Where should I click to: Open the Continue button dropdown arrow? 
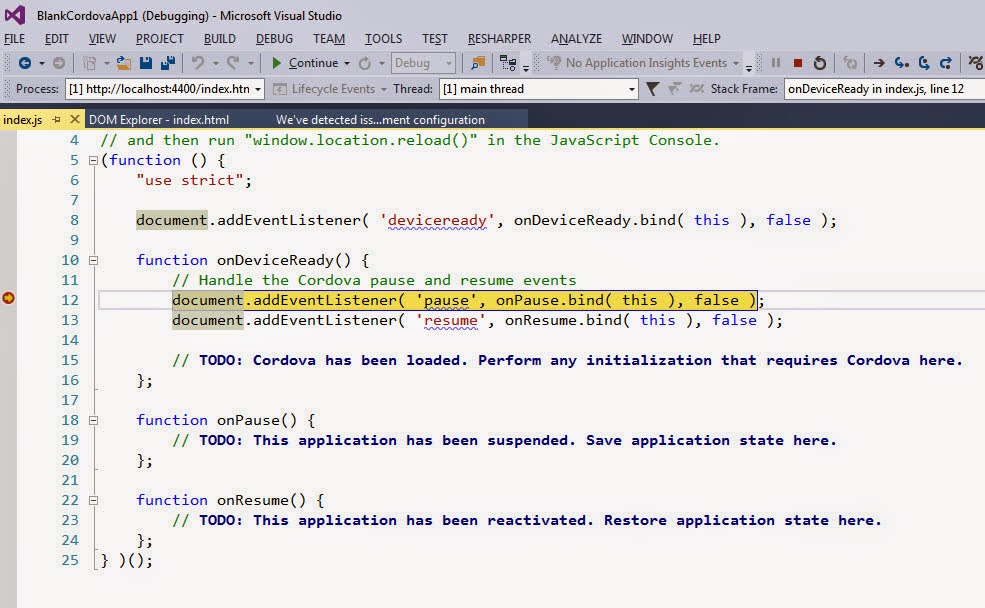click(x=346, y=63)
